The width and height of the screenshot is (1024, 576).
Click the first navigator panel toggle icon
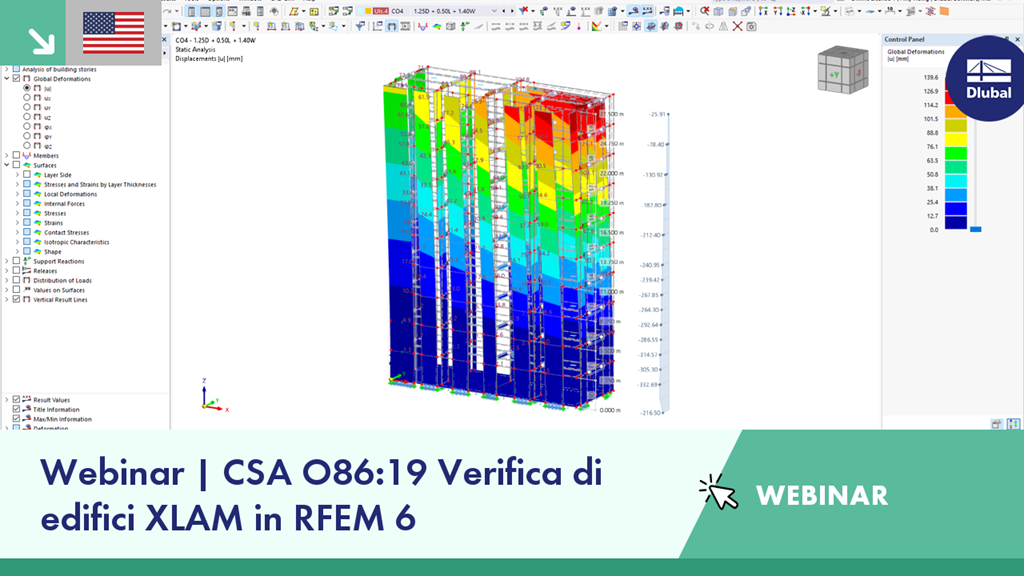[x=191, y=11]
